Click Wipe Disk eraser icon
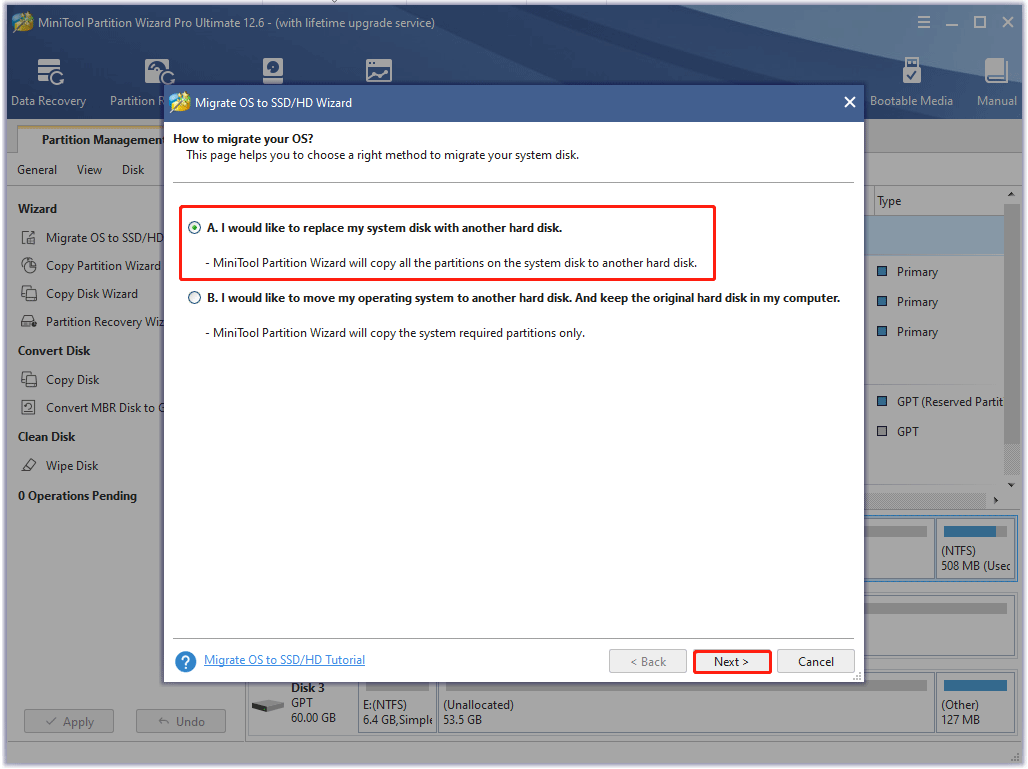The image size is (1028, 769). (x=28, y=465)
